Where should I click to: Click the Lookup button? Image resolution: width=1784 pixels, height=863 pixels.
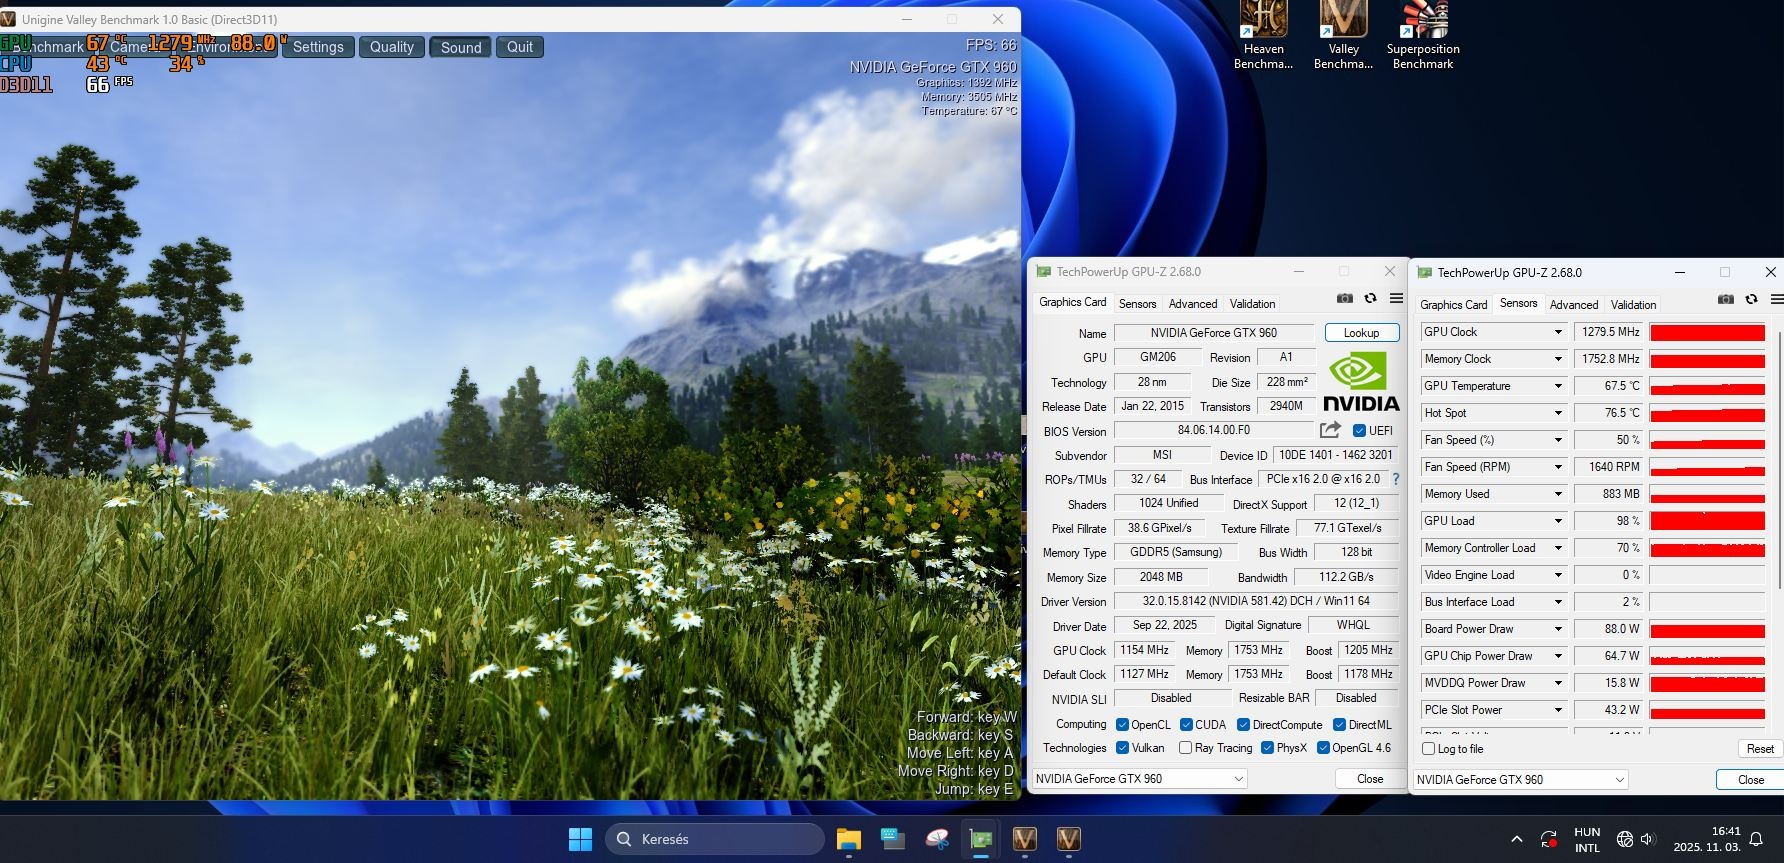coord(1361,333)
